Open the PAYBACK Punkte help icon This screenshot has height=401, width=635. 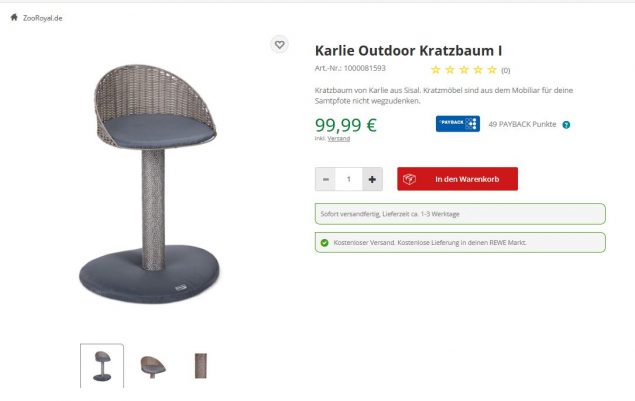click(566, 125)
